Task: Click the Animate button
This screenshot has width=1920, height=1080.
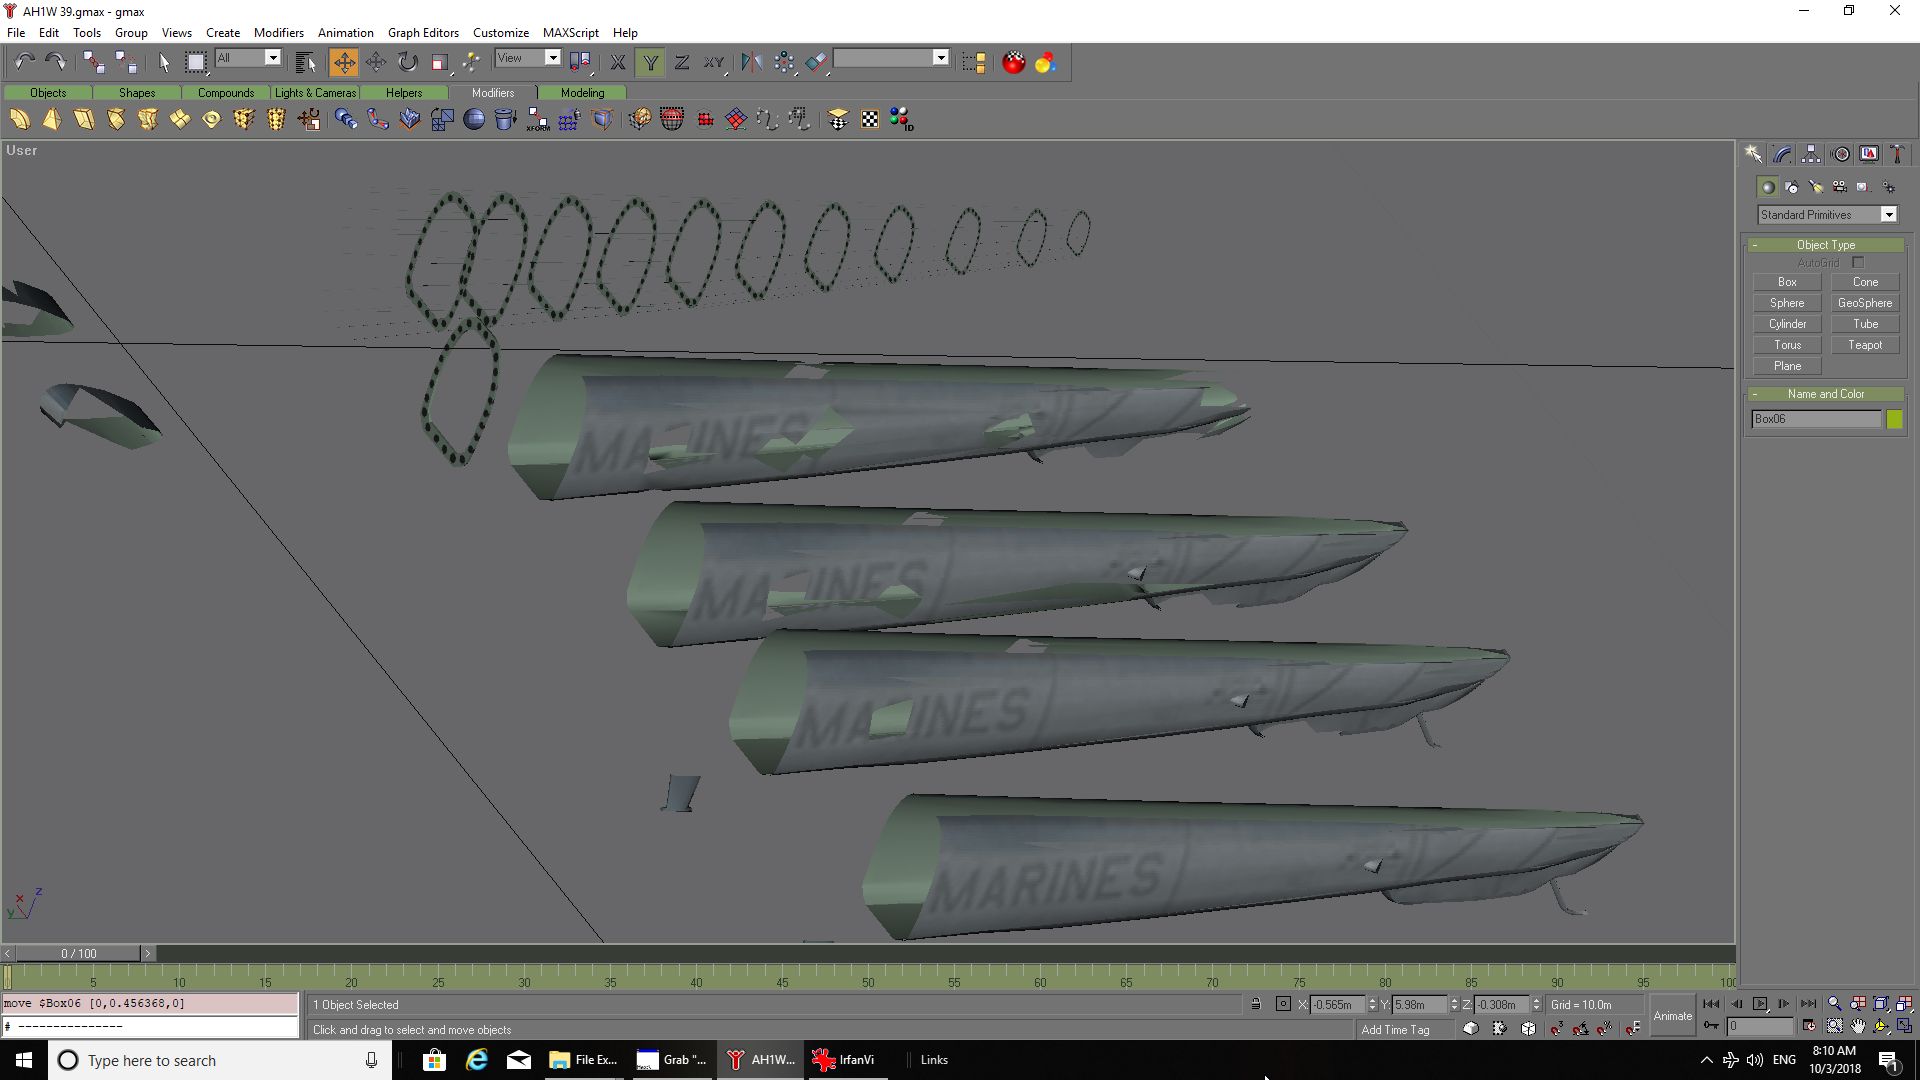Action: click(1672, 1016)
